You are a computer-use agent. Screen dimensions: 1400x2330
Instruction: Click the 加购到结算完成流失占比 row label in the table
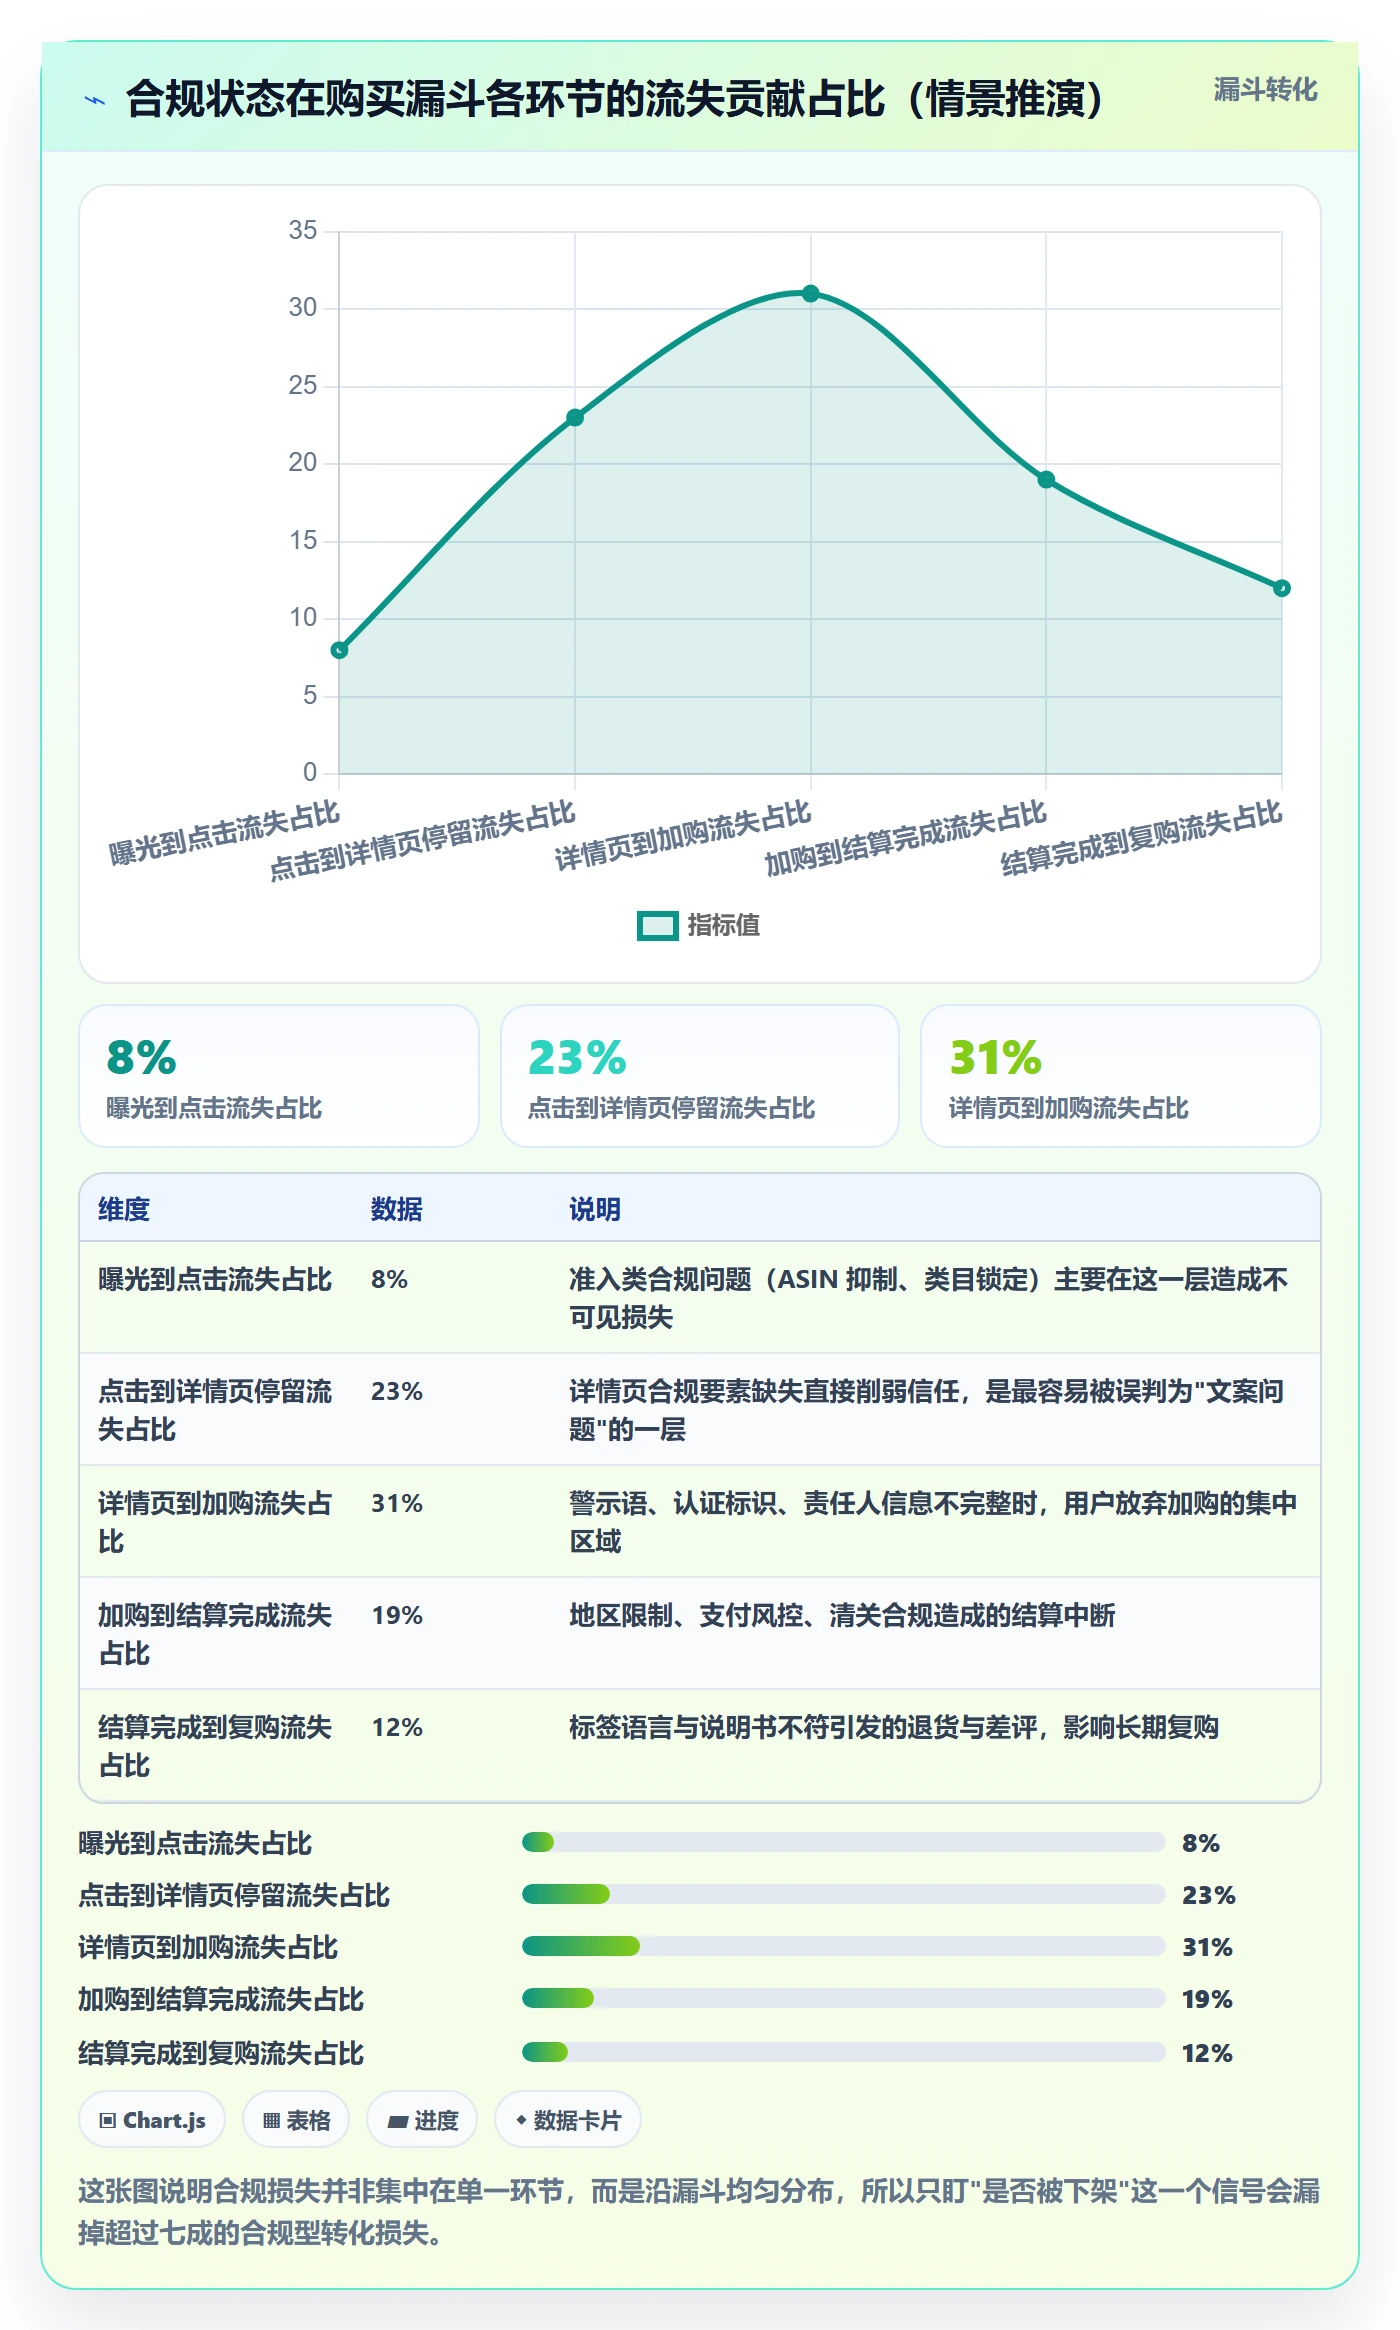[x=215, y=1634]
